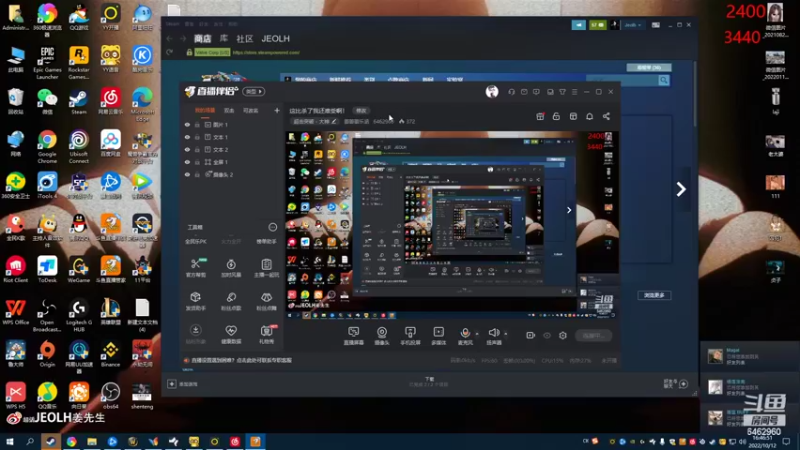The image size is (800, 450).
Task: Open the cube box helper tool
Action: 195,301
